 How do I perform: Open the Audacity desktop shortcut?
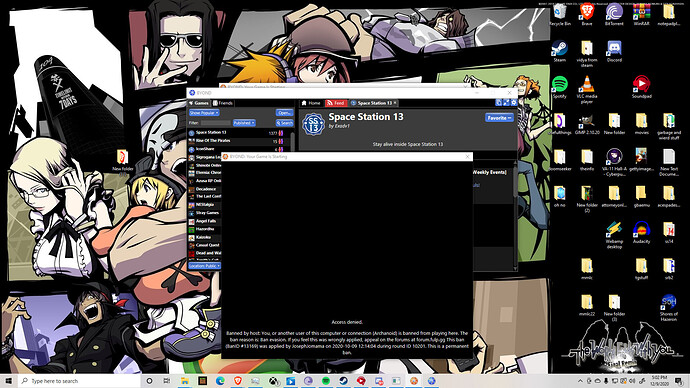click(x=642, y=232)
